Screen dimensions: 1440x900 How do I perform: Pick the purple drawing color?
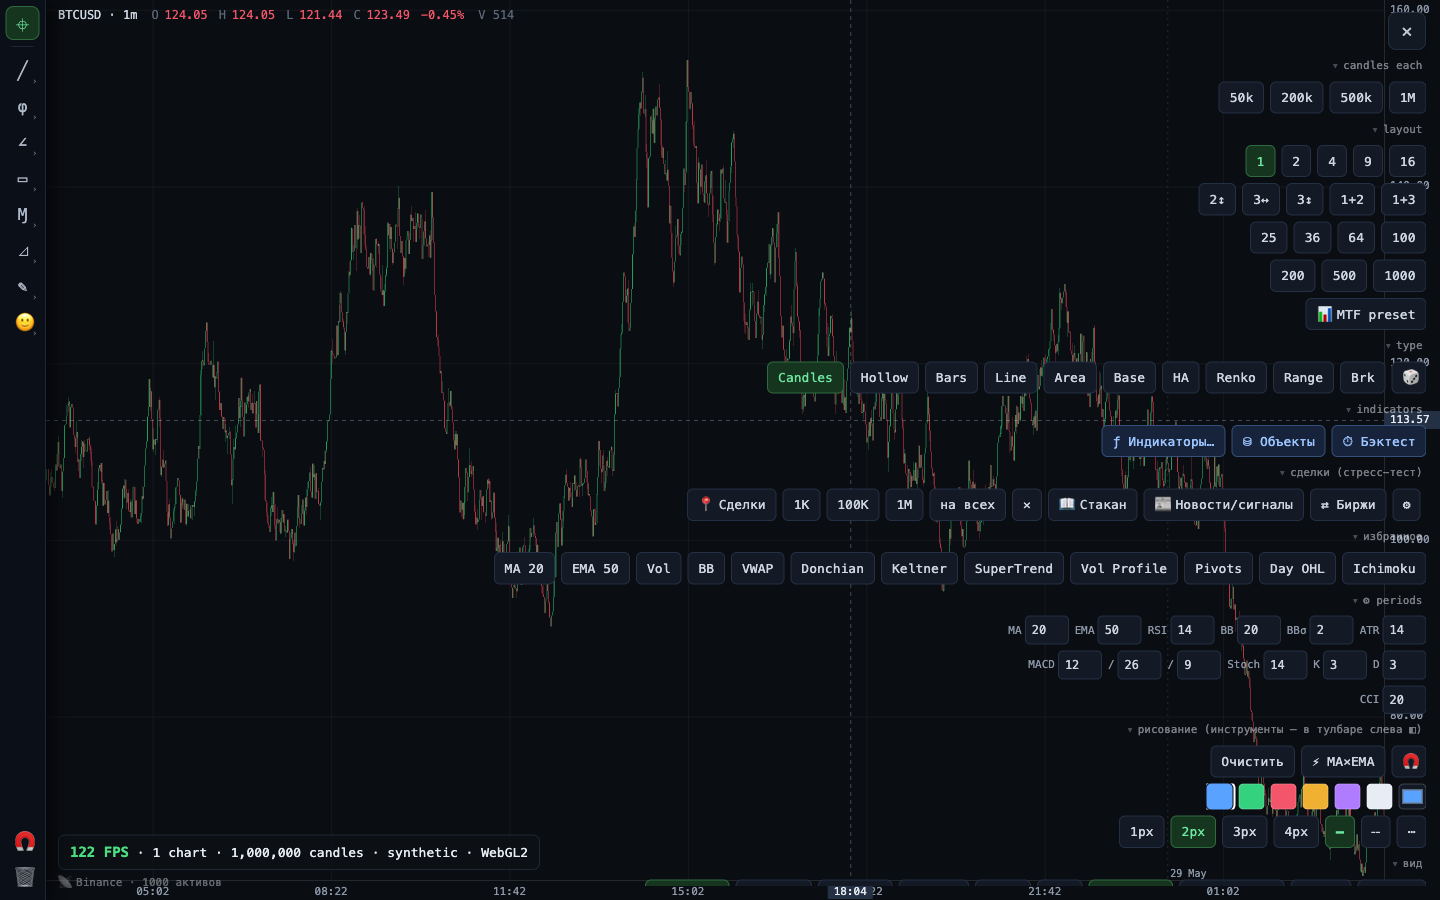tap(1348, 796)
